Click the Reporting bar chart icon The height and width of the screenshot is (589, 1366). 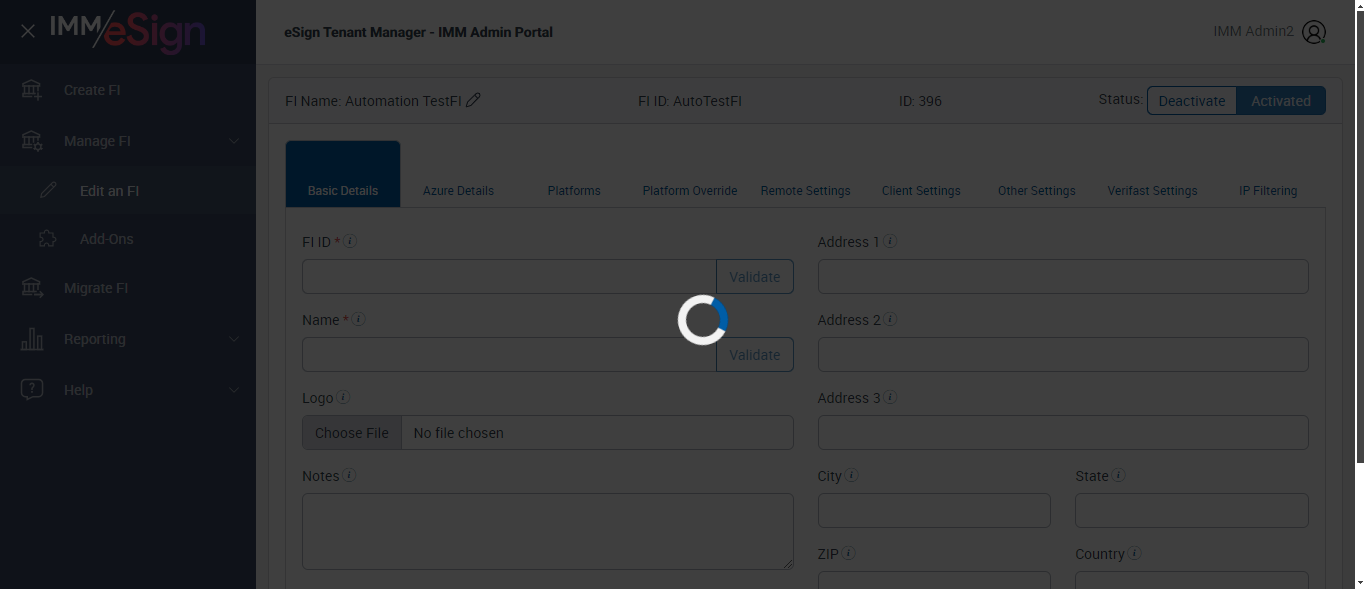pyautogui.click(x=32, y=339)
